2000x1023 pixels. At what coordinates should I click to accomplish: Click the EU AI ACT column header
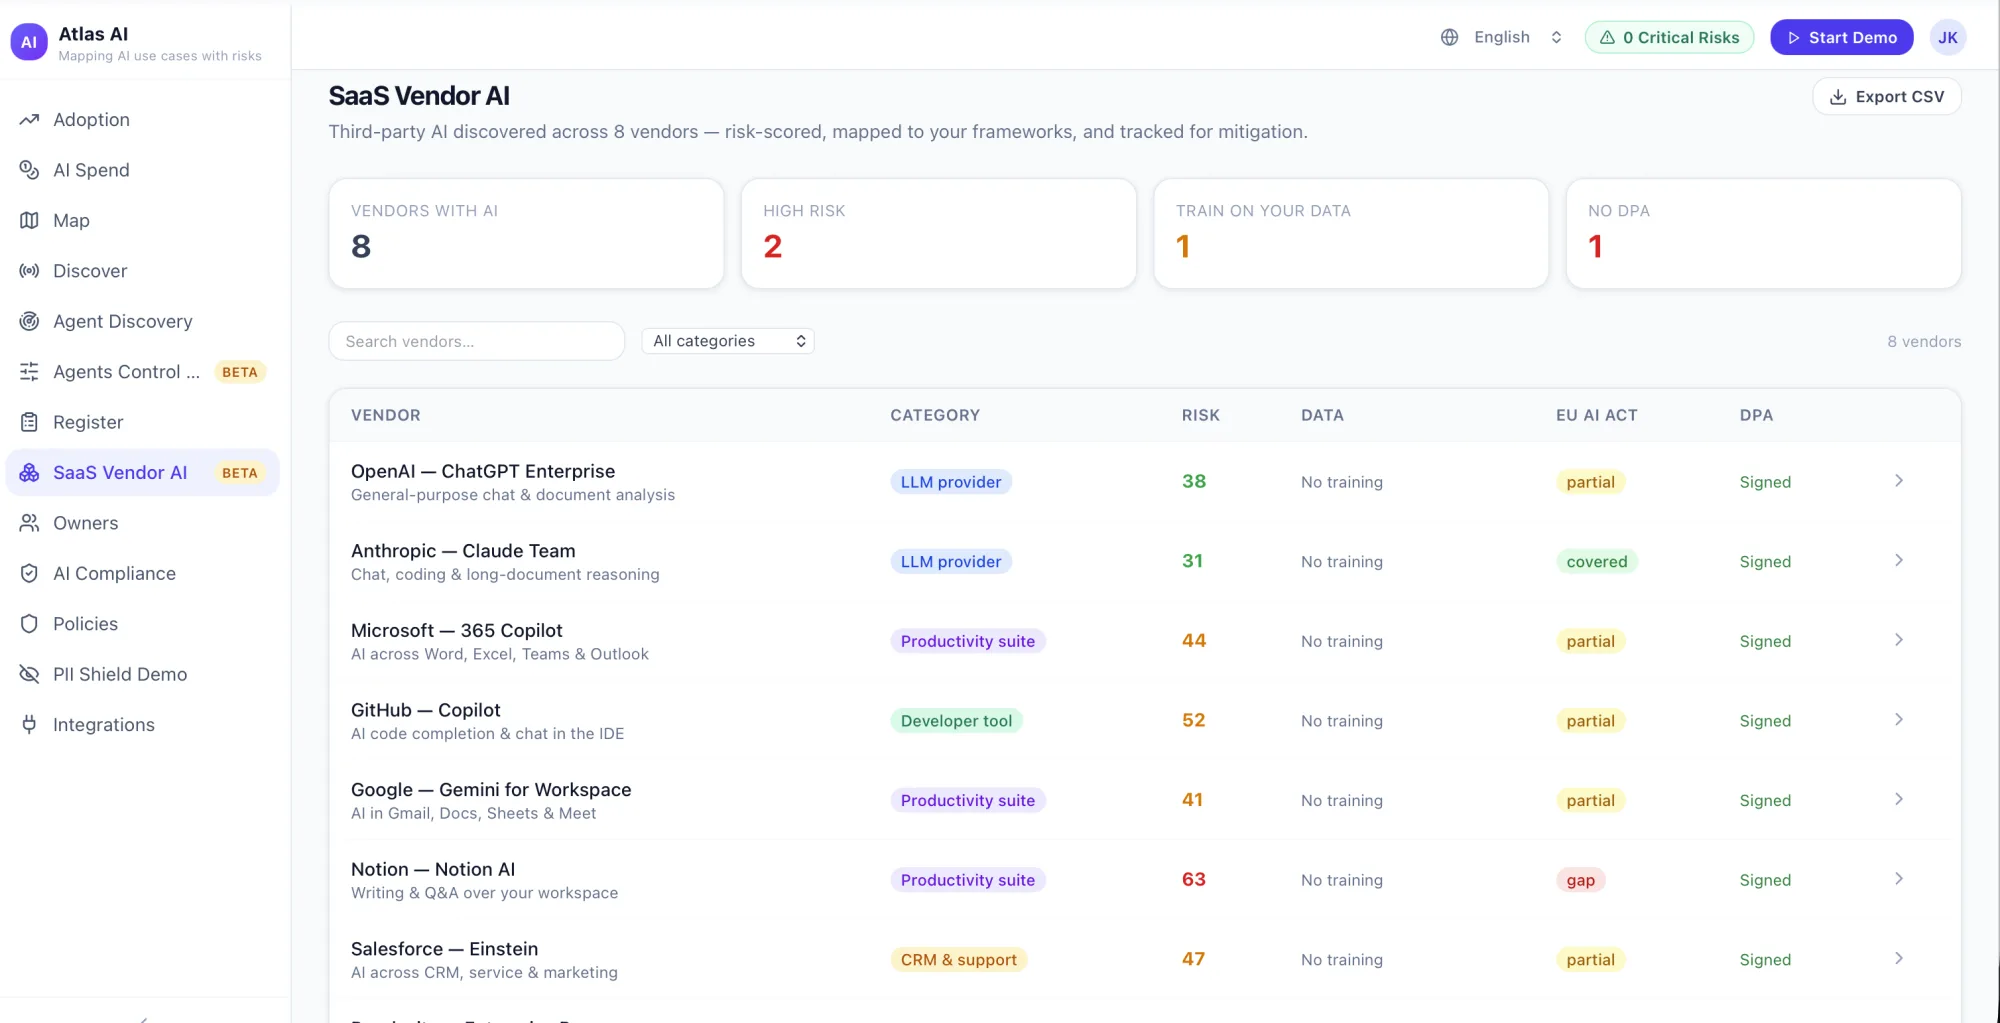[x=1596, y=415]
